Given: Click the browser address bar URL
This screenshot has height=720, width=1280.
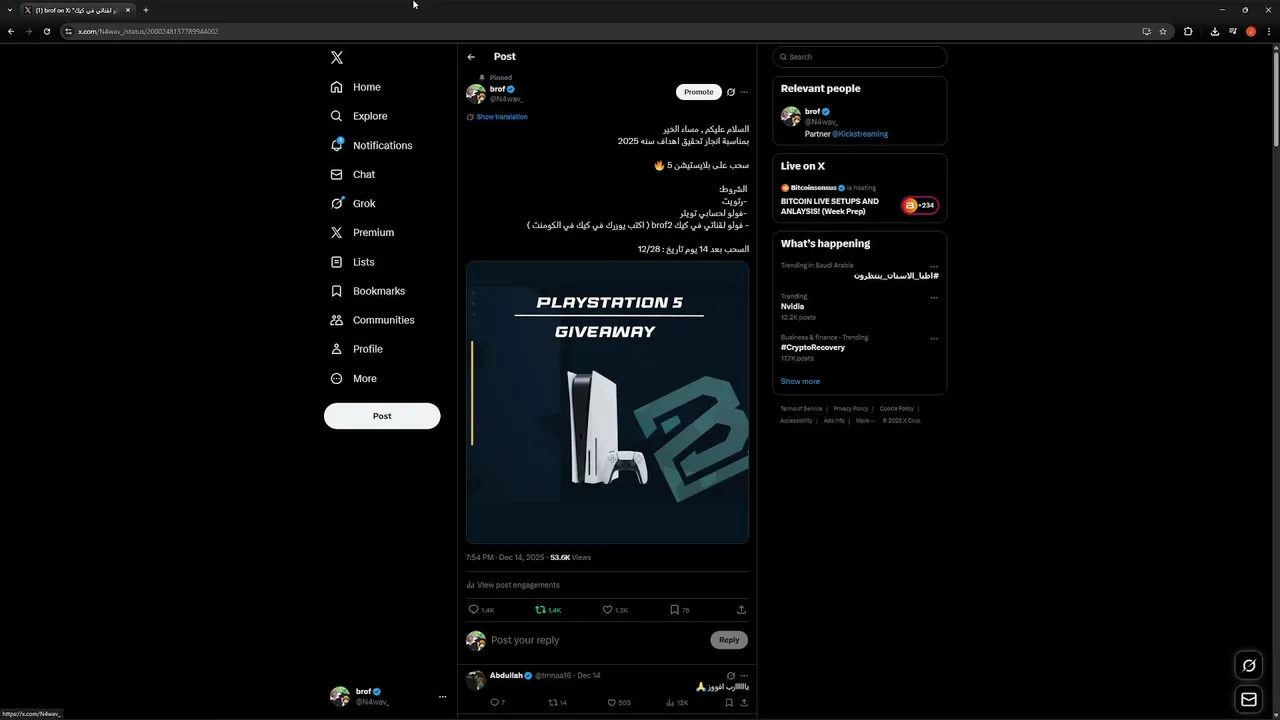Looking at the screenshot, I should 148,31.
